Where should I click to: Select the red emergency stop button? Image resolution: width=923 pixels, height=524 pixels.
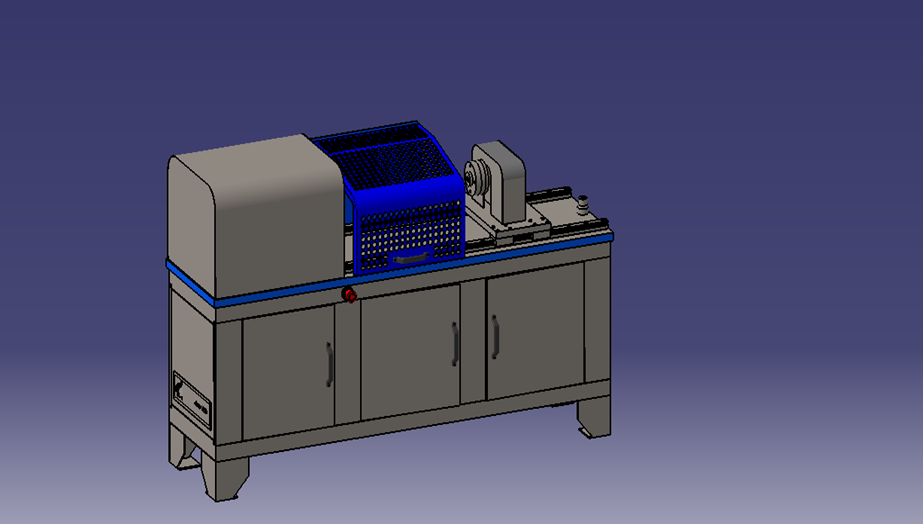click(350, 294)
